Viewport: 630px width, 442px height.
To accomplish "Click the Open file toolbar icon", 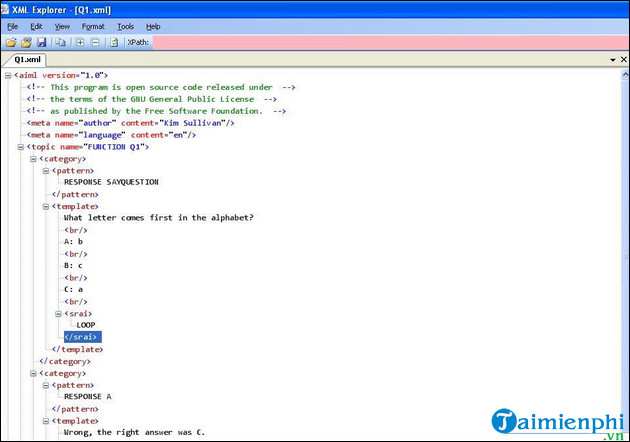I will tap(11, 42).
